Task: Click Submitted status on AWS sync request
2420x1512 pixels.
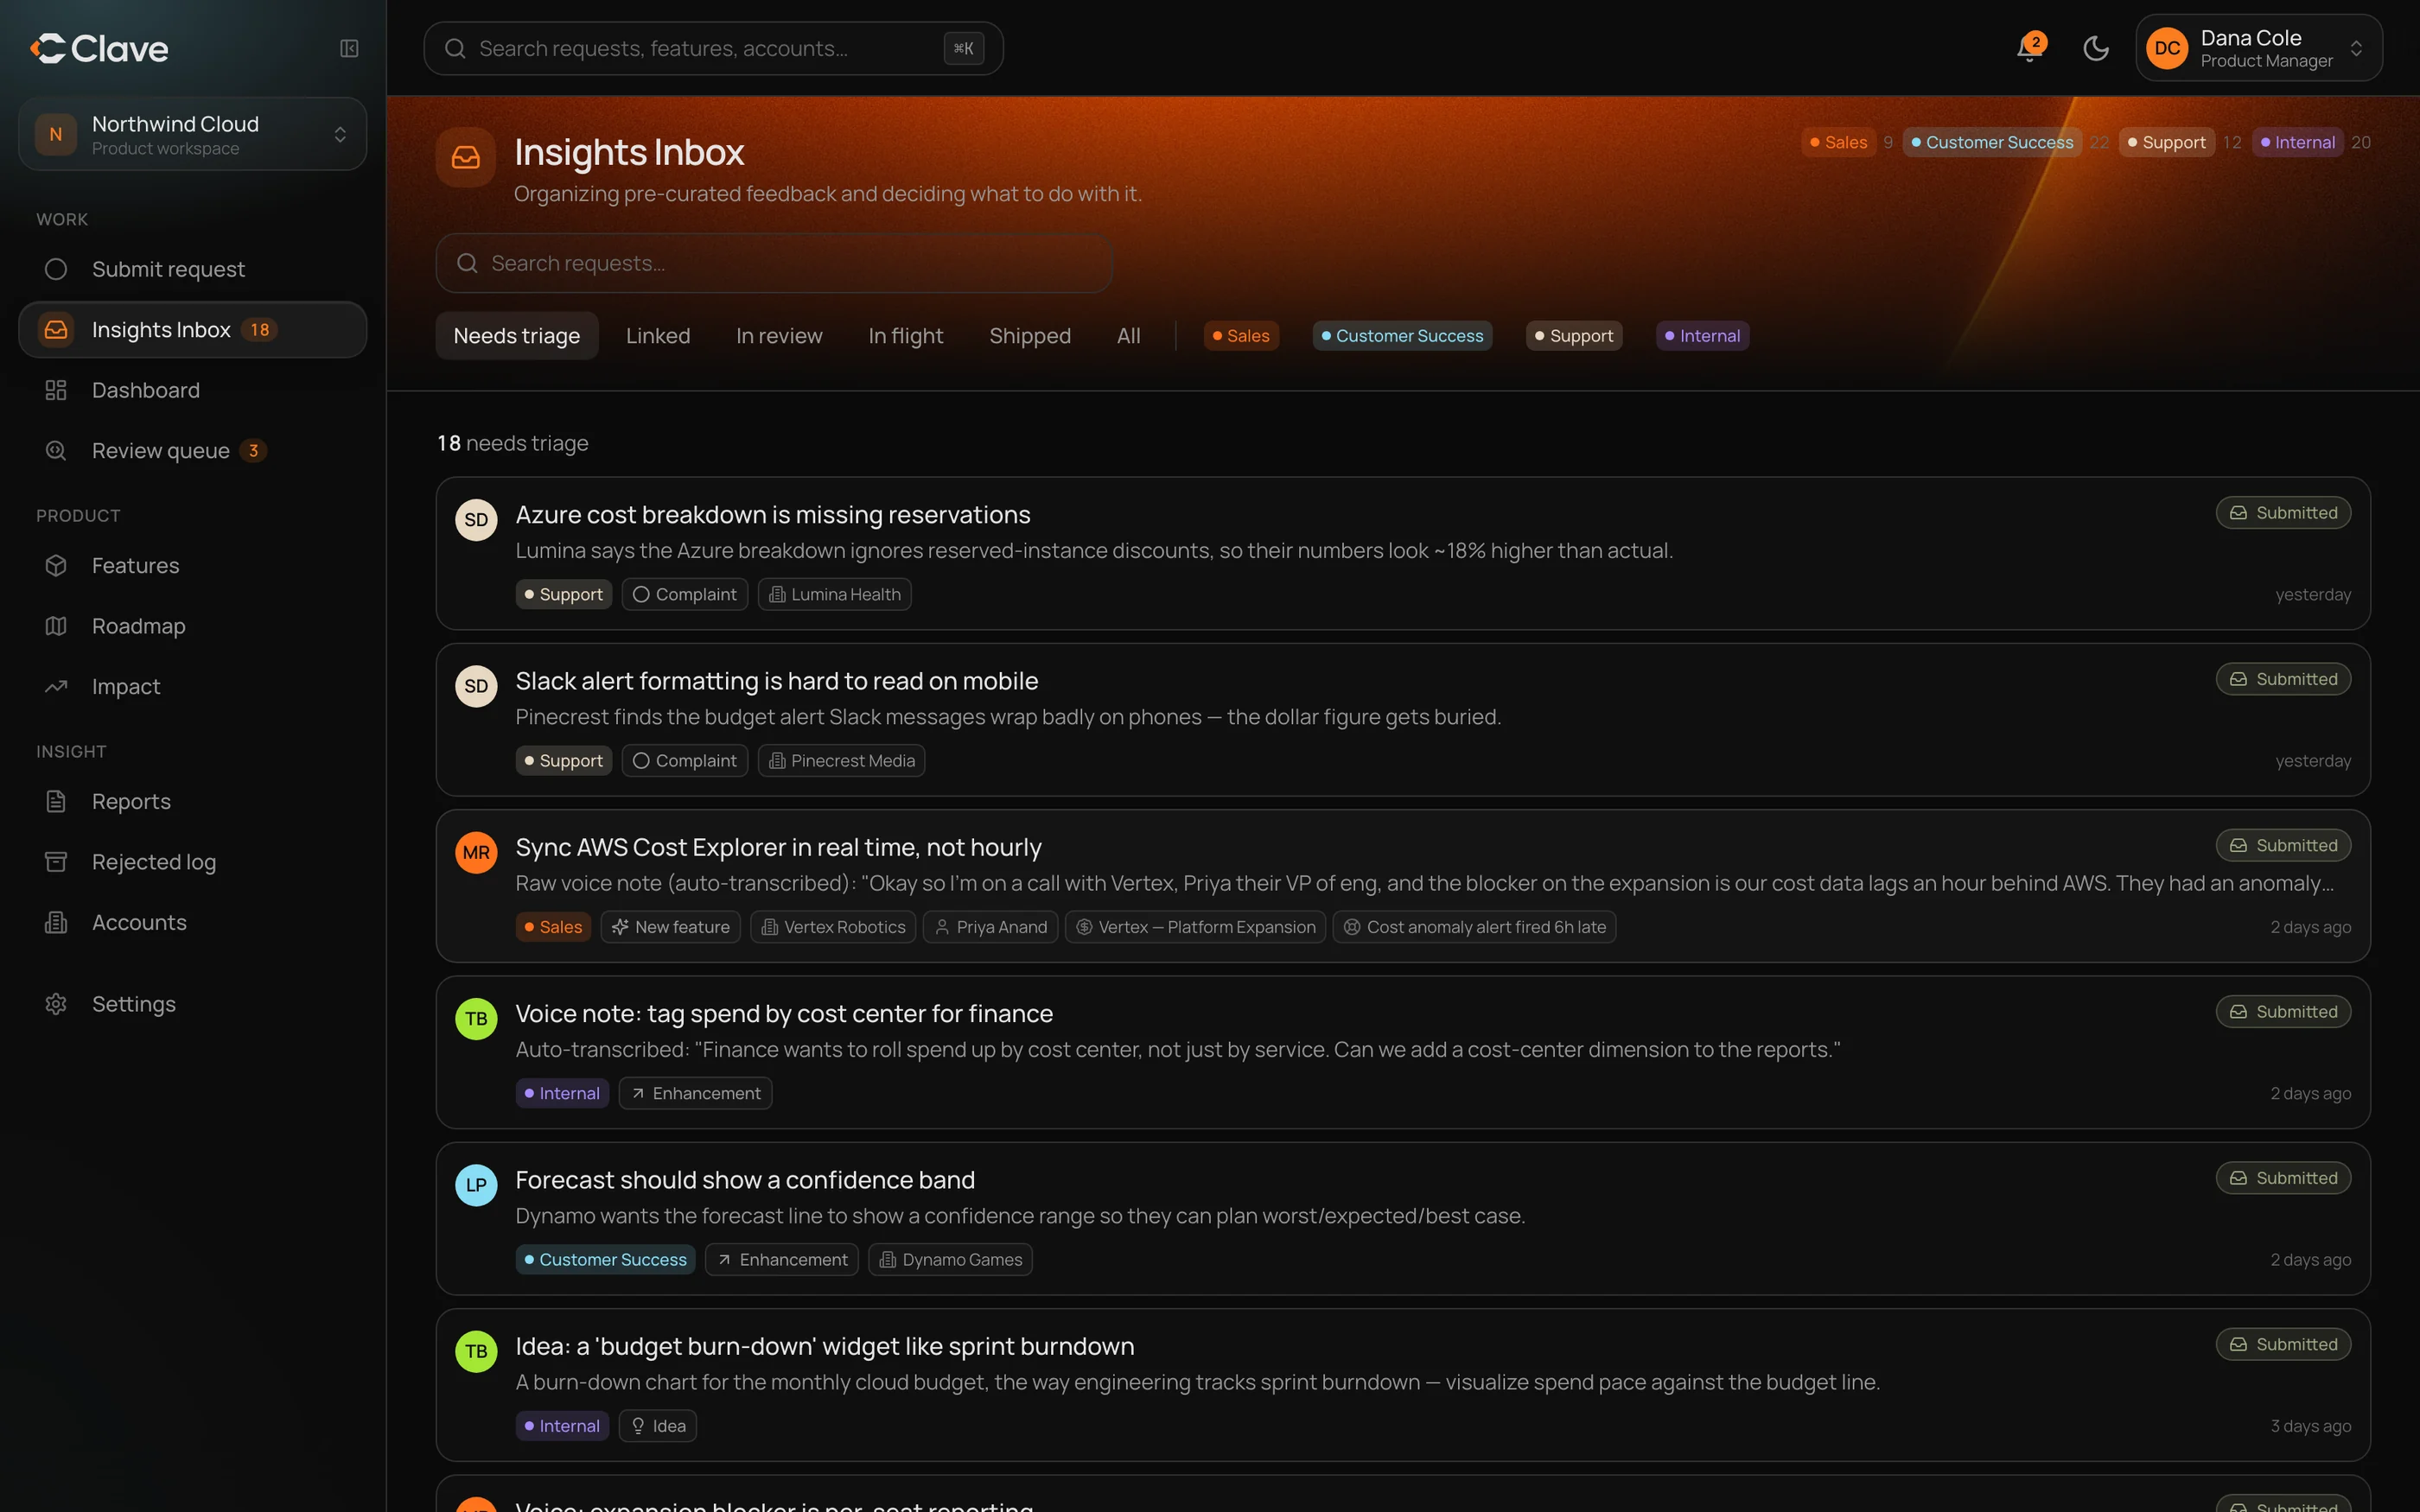Action: pos(2283,846)
